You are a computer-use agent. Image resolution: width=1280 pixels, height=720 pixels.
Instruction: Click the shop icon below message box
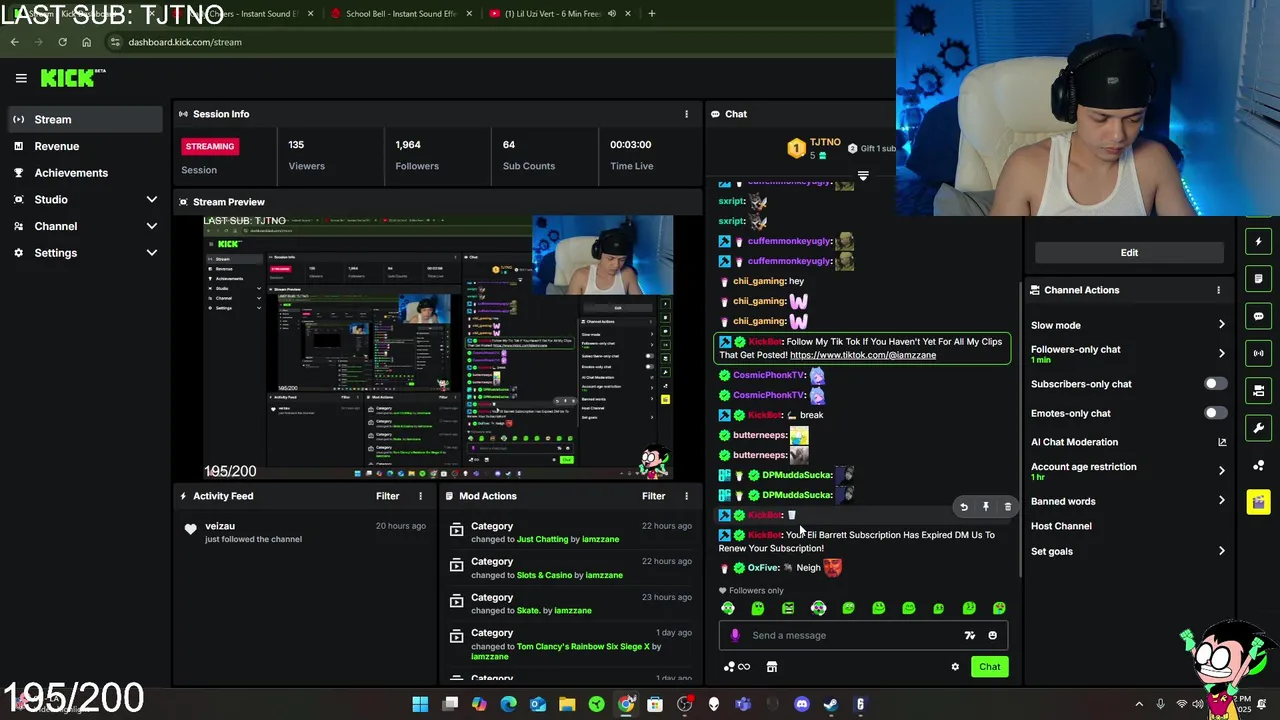click(x=772, y=667)
